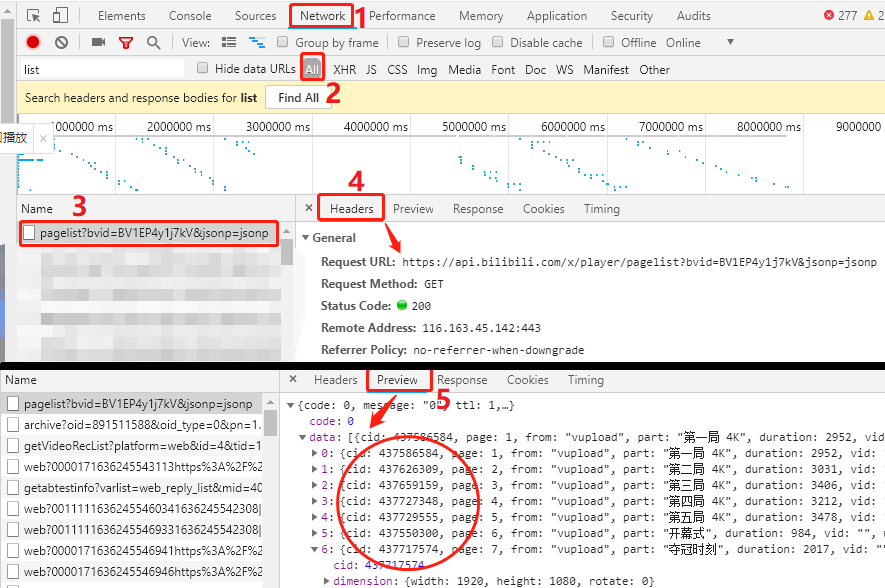This screenshot has height=588, width=885.
Task: Close the lower request details pane
Action: click(293, 379)
